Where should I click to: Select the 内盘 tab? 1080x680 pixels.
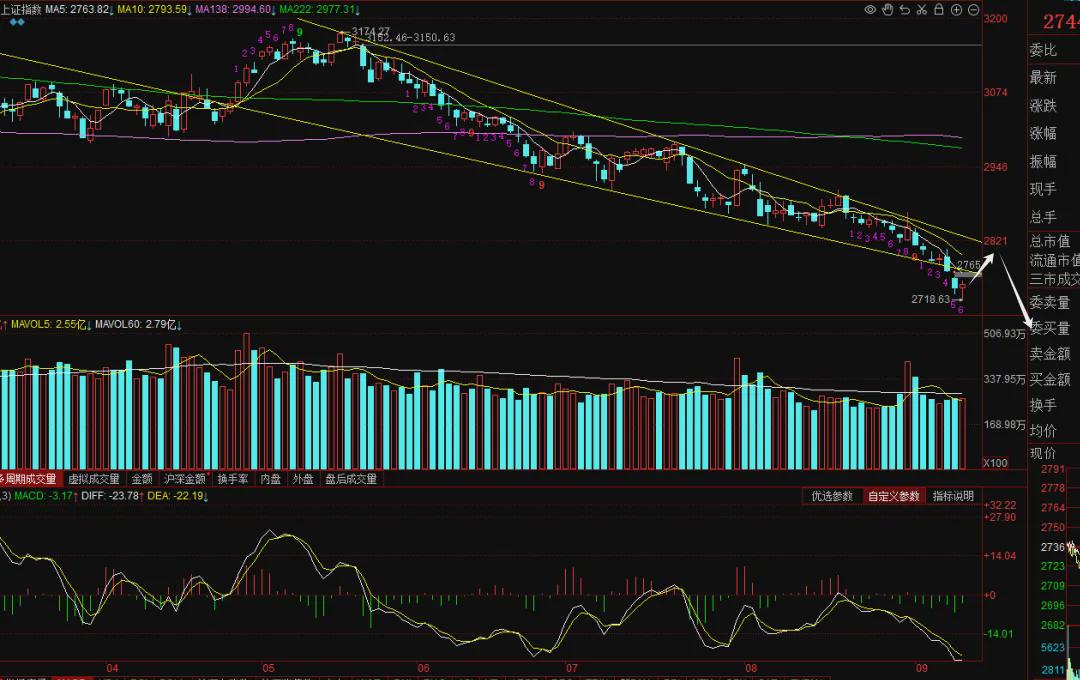tap(271, 478)
